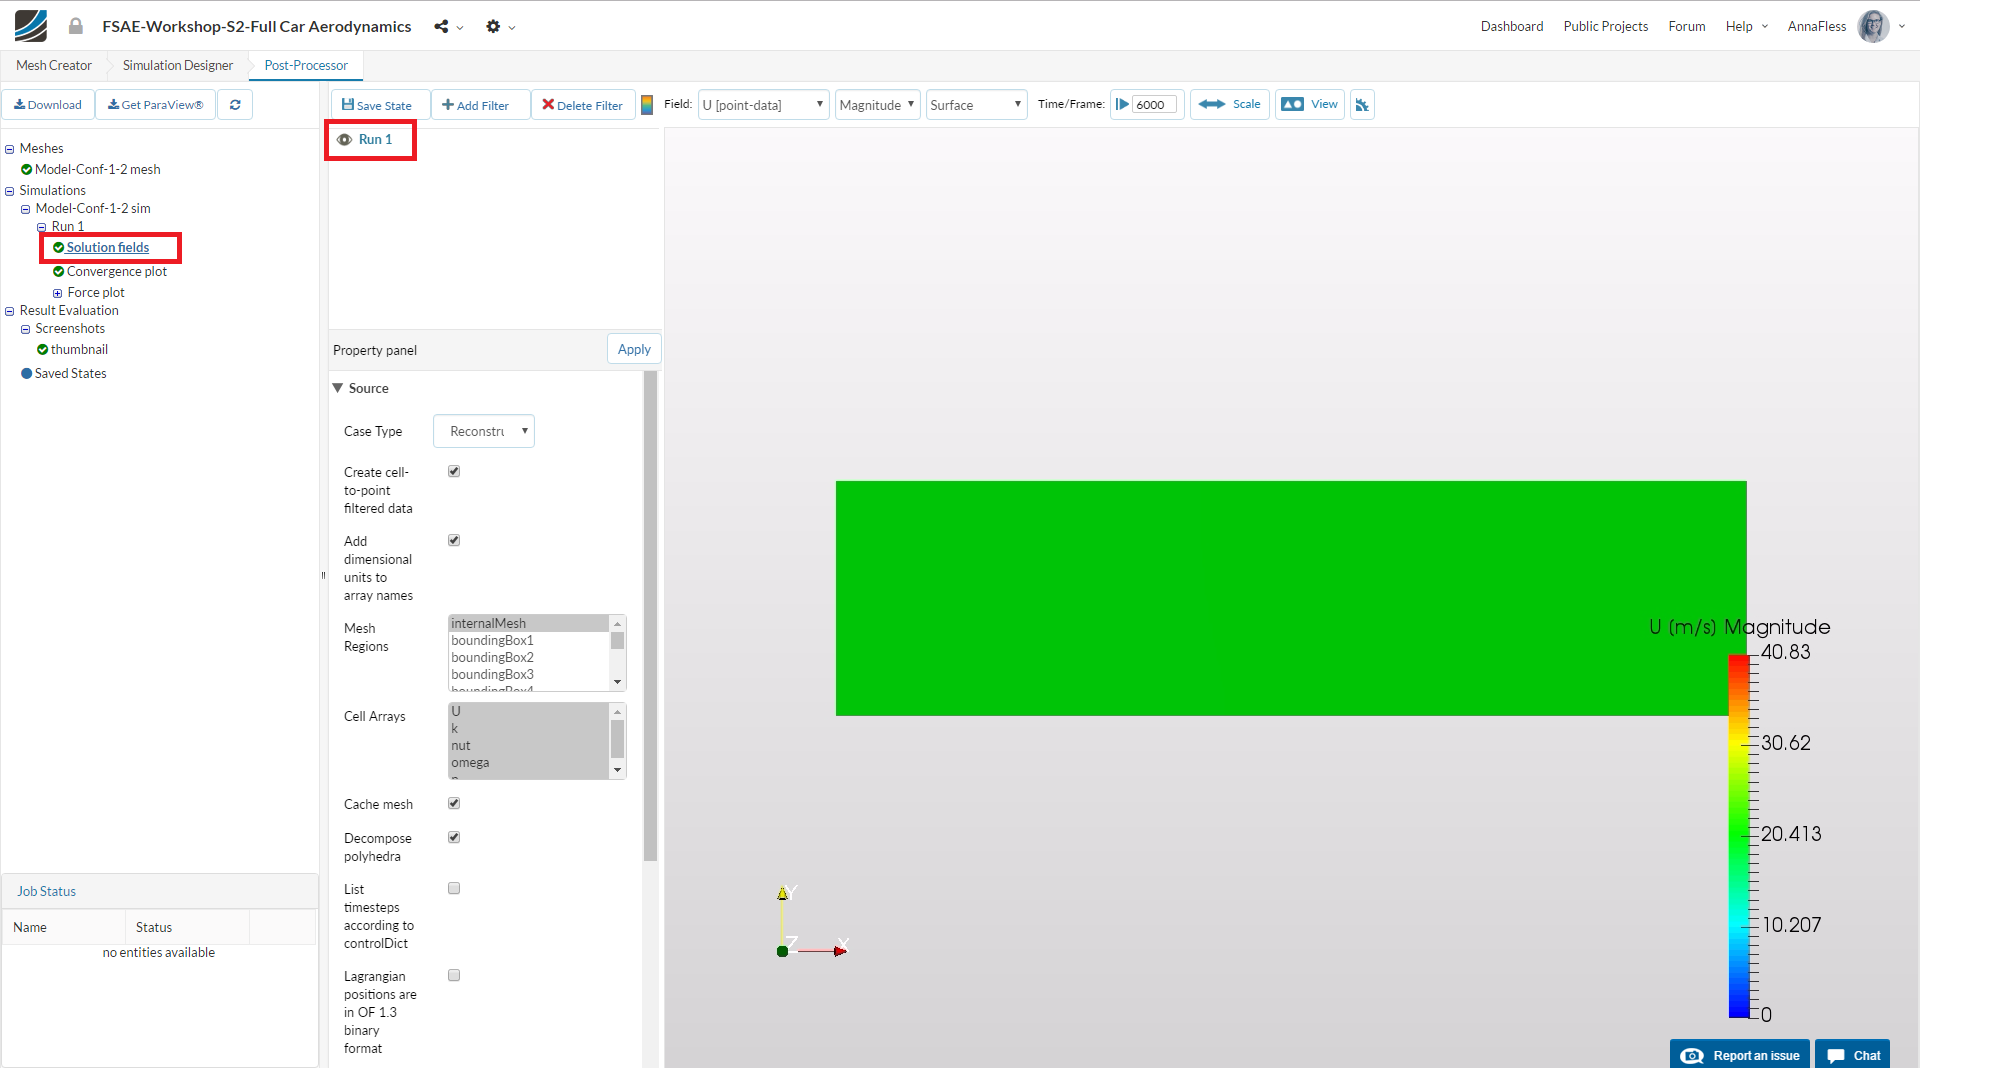Select omega in Cell Arrays

pos(529,762)
